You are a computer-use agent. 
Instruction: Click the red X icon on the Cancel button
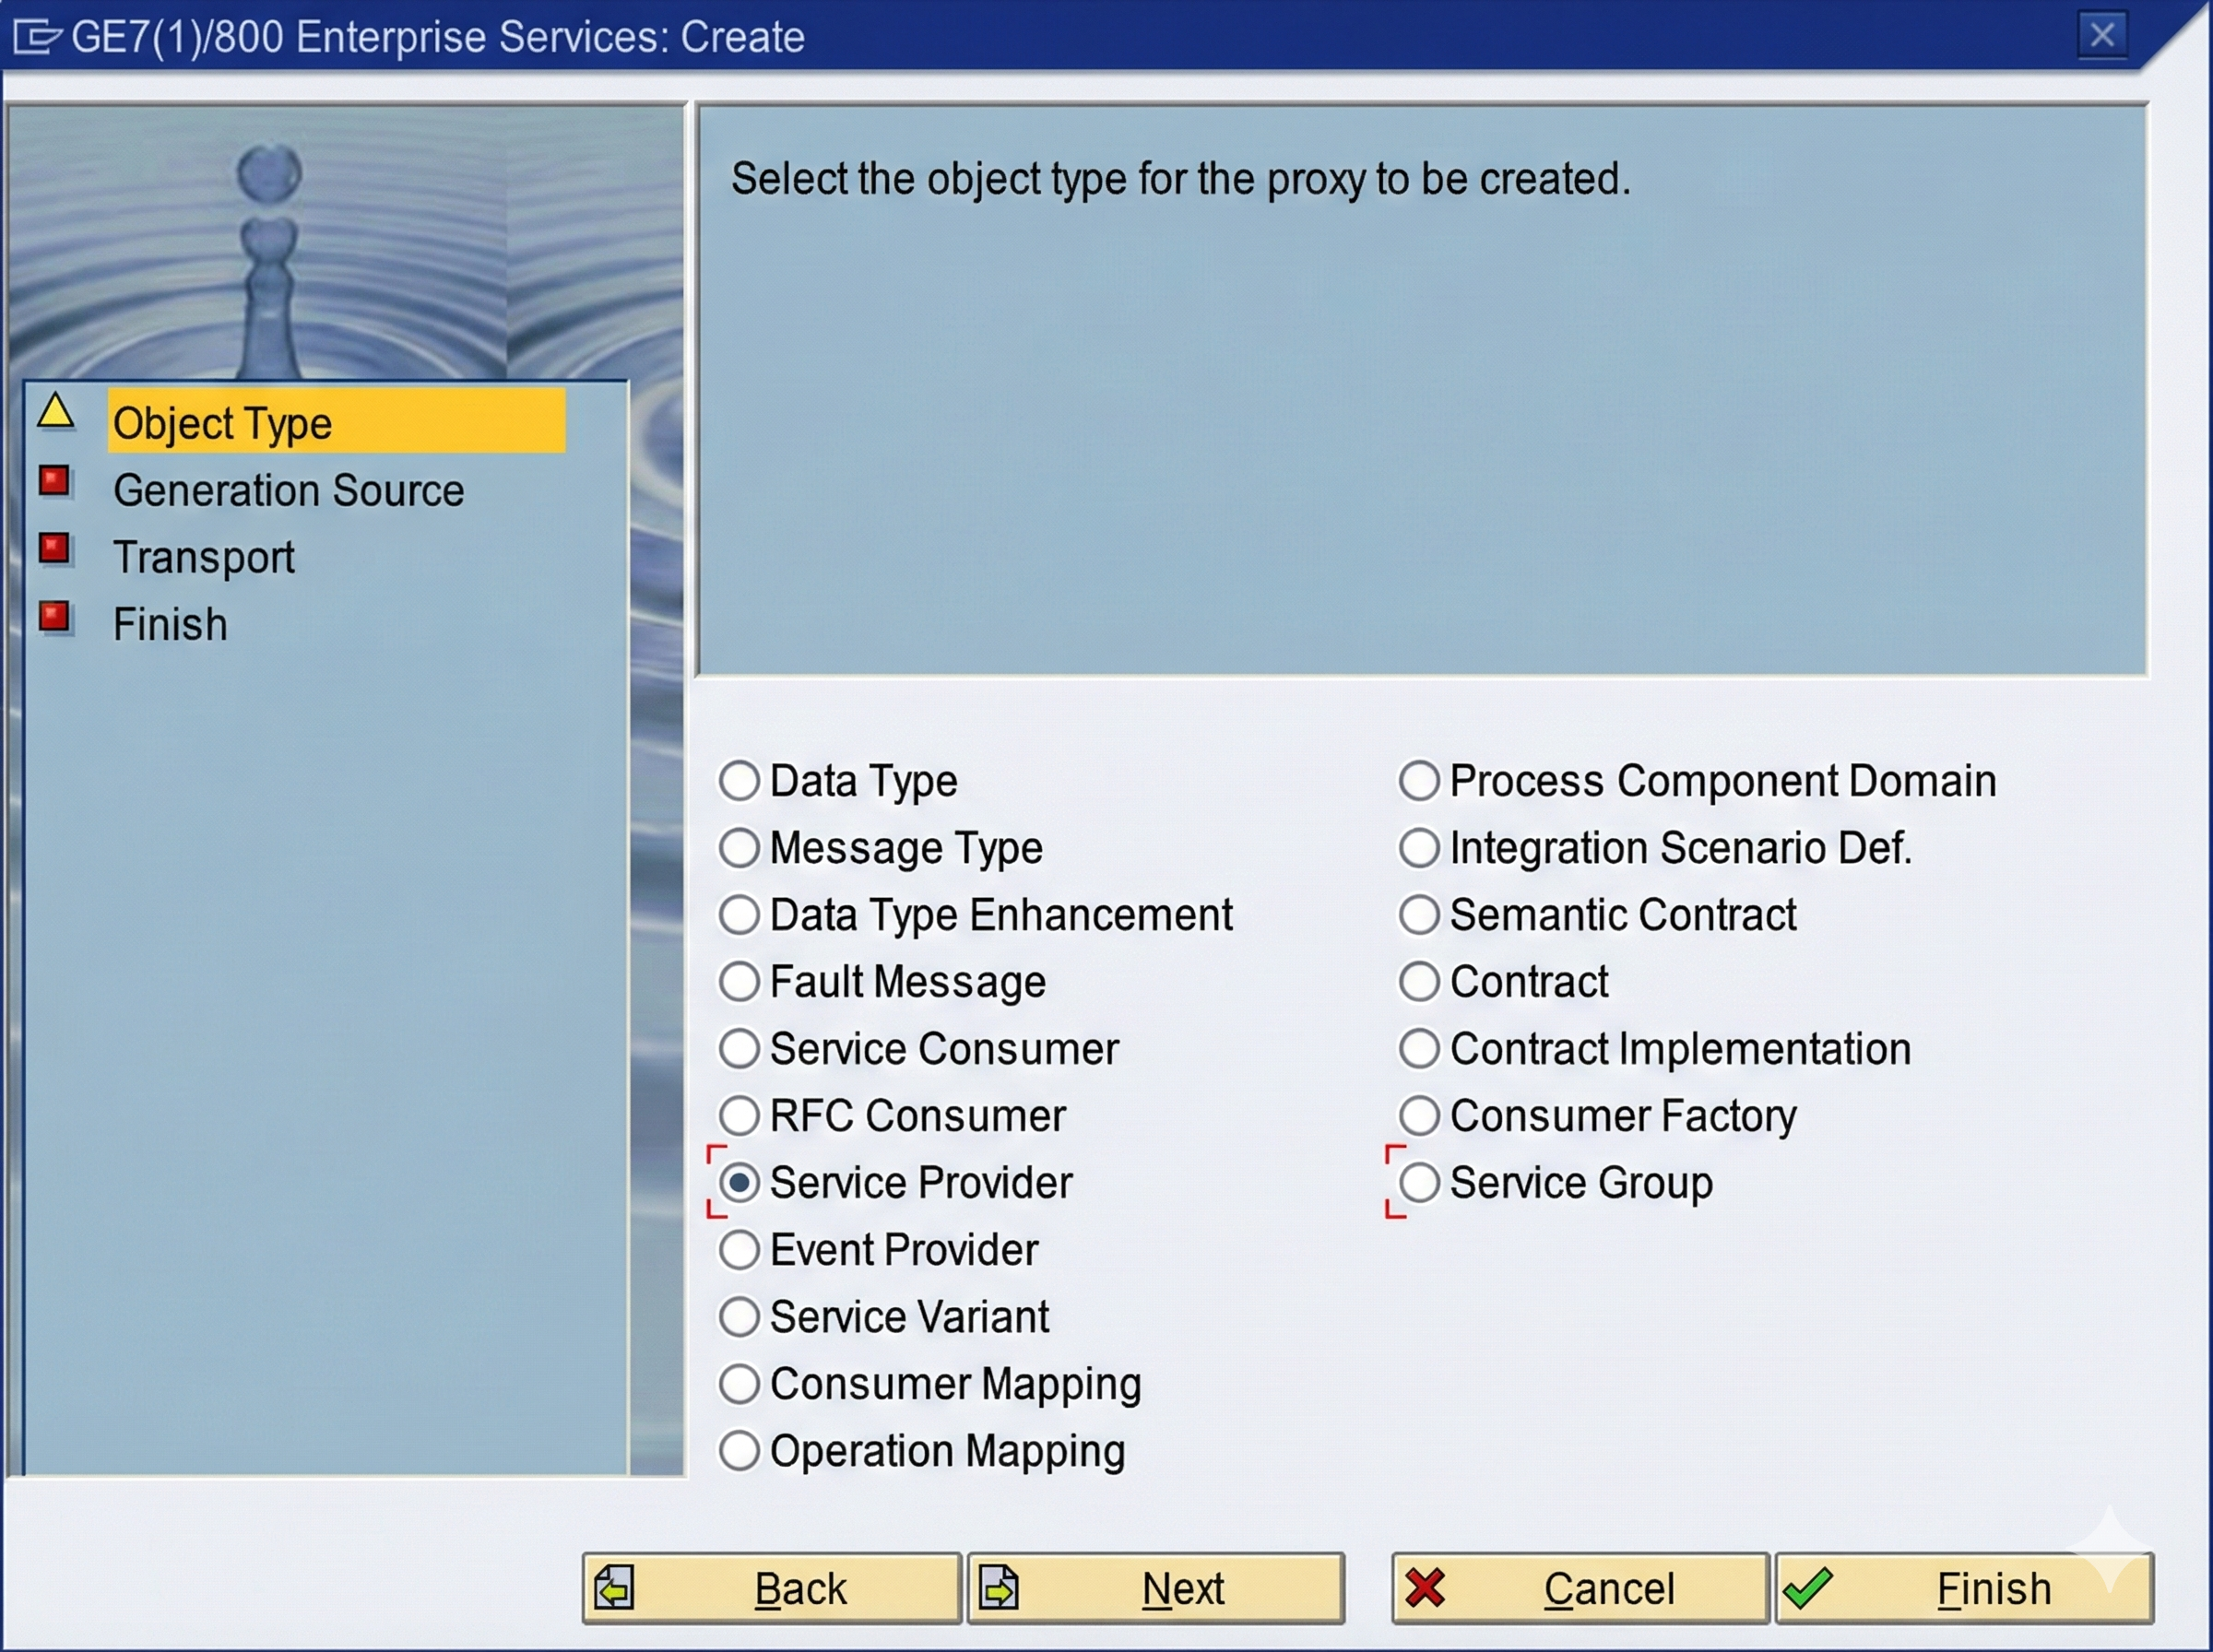tap(1424, 1587)
